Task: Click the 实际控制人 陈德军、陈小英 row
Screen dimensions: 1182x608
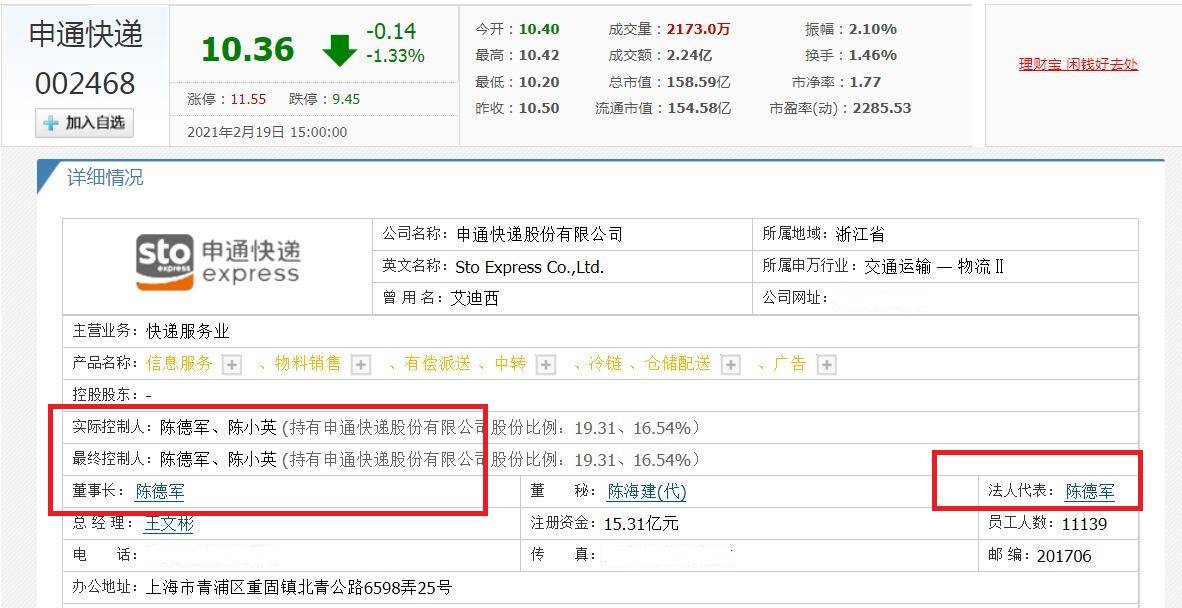Action: click(600, 428)
